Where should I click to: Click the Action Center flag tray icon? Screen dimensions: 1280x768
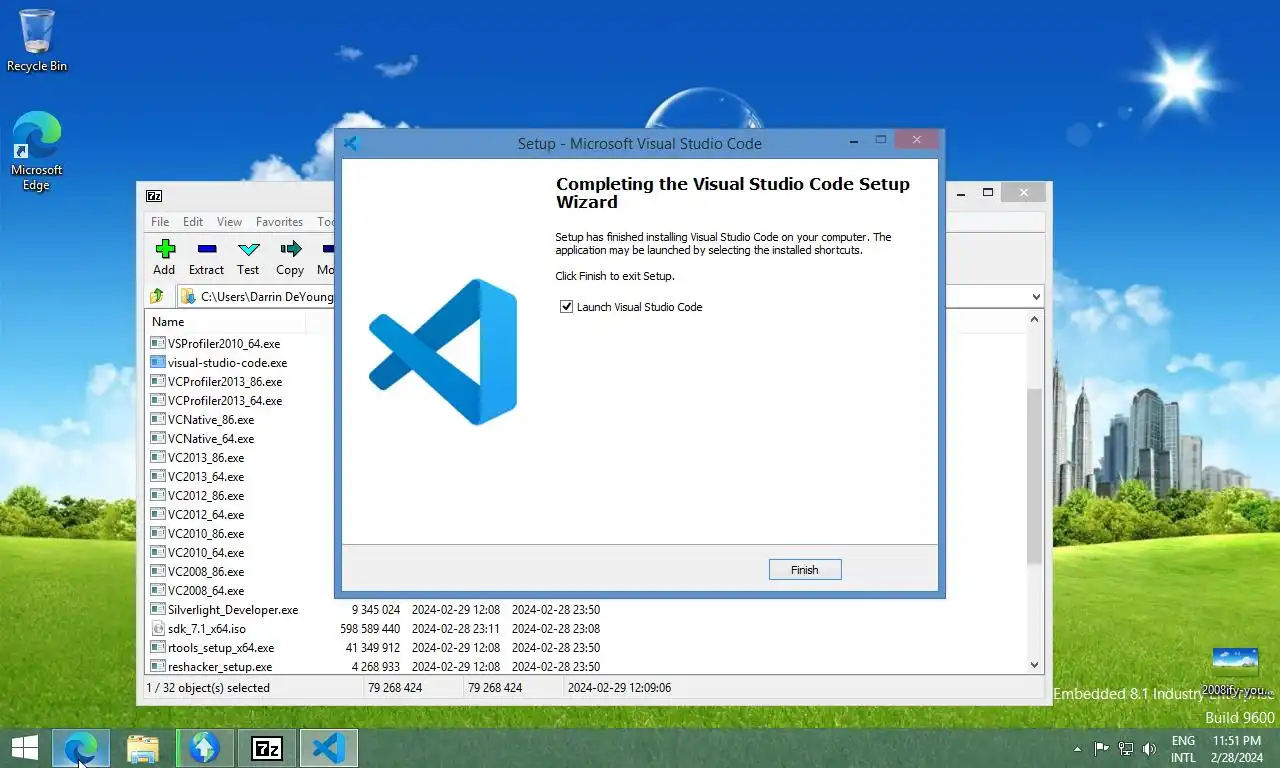click(1101, 748)
